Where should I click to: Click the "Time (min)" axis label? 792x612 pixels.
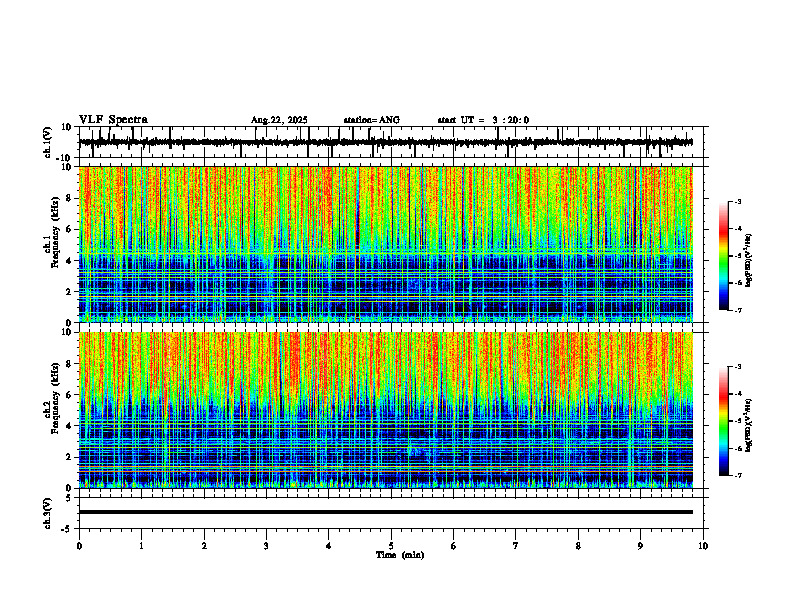coord(400,555)
